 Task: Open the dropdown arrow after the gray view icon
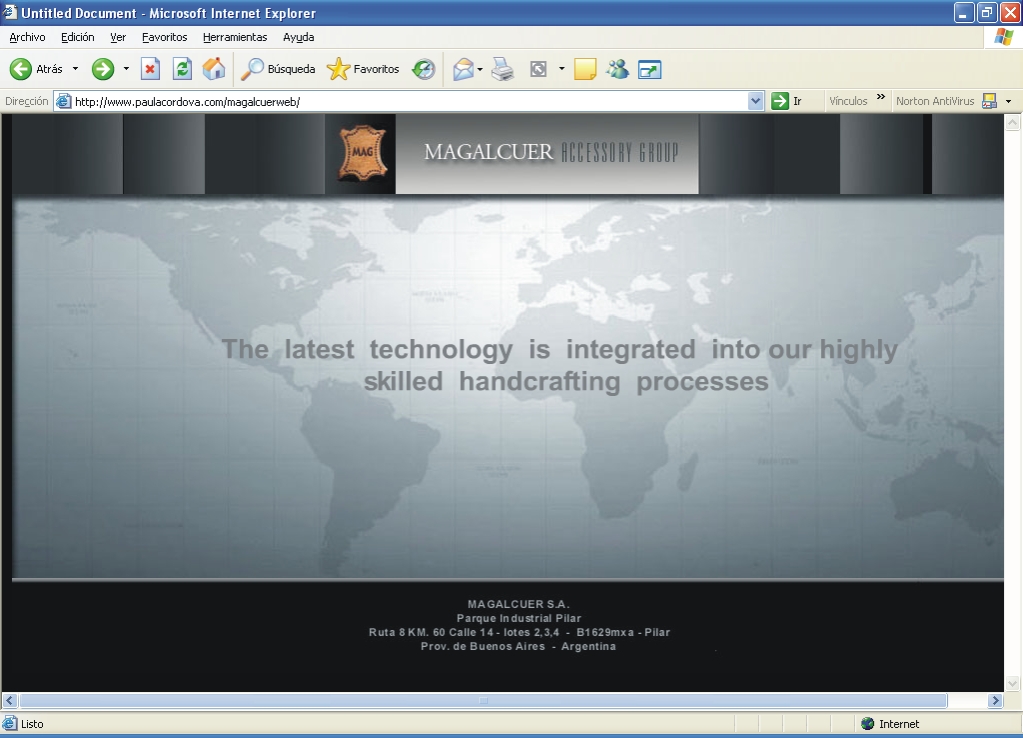click(561, 69)
